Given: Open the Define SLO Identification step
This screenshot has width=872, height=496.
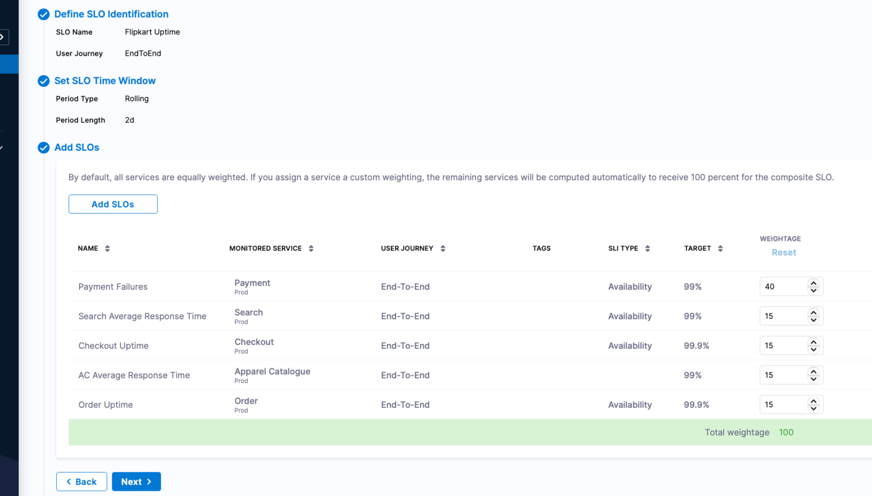Looking at the screenshot, I should click(111, 14).
